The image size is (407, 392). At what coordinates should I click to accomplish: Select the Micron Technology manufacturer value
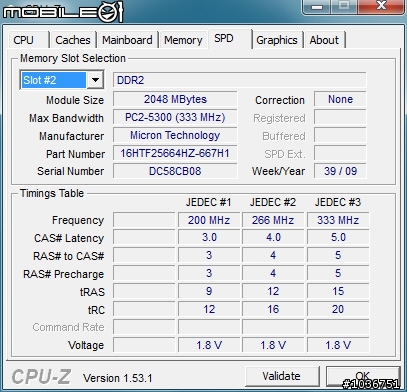[175, 135]
